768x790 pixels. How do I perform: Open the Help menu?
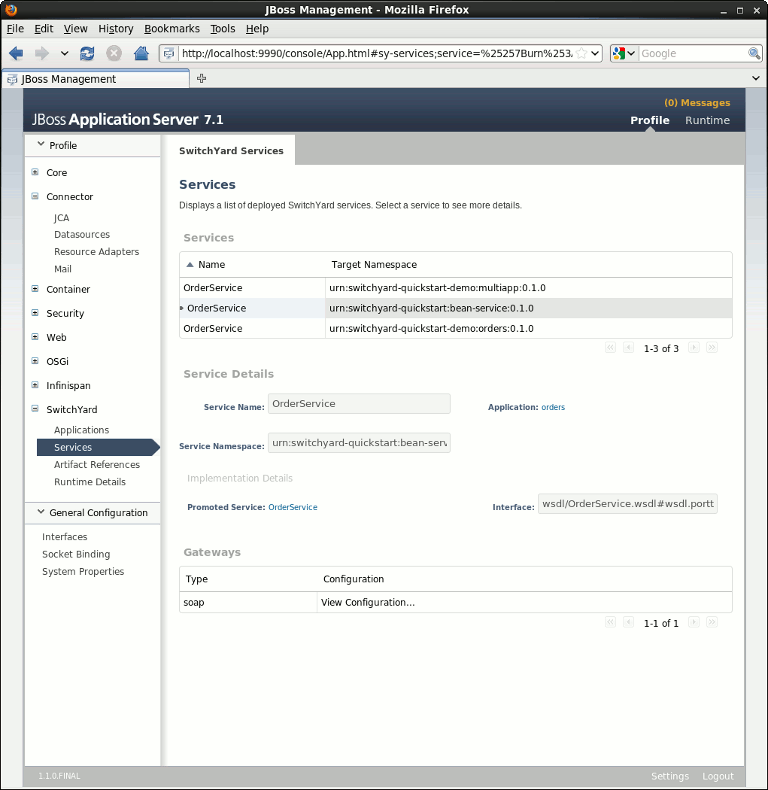[x=257, y=29]
